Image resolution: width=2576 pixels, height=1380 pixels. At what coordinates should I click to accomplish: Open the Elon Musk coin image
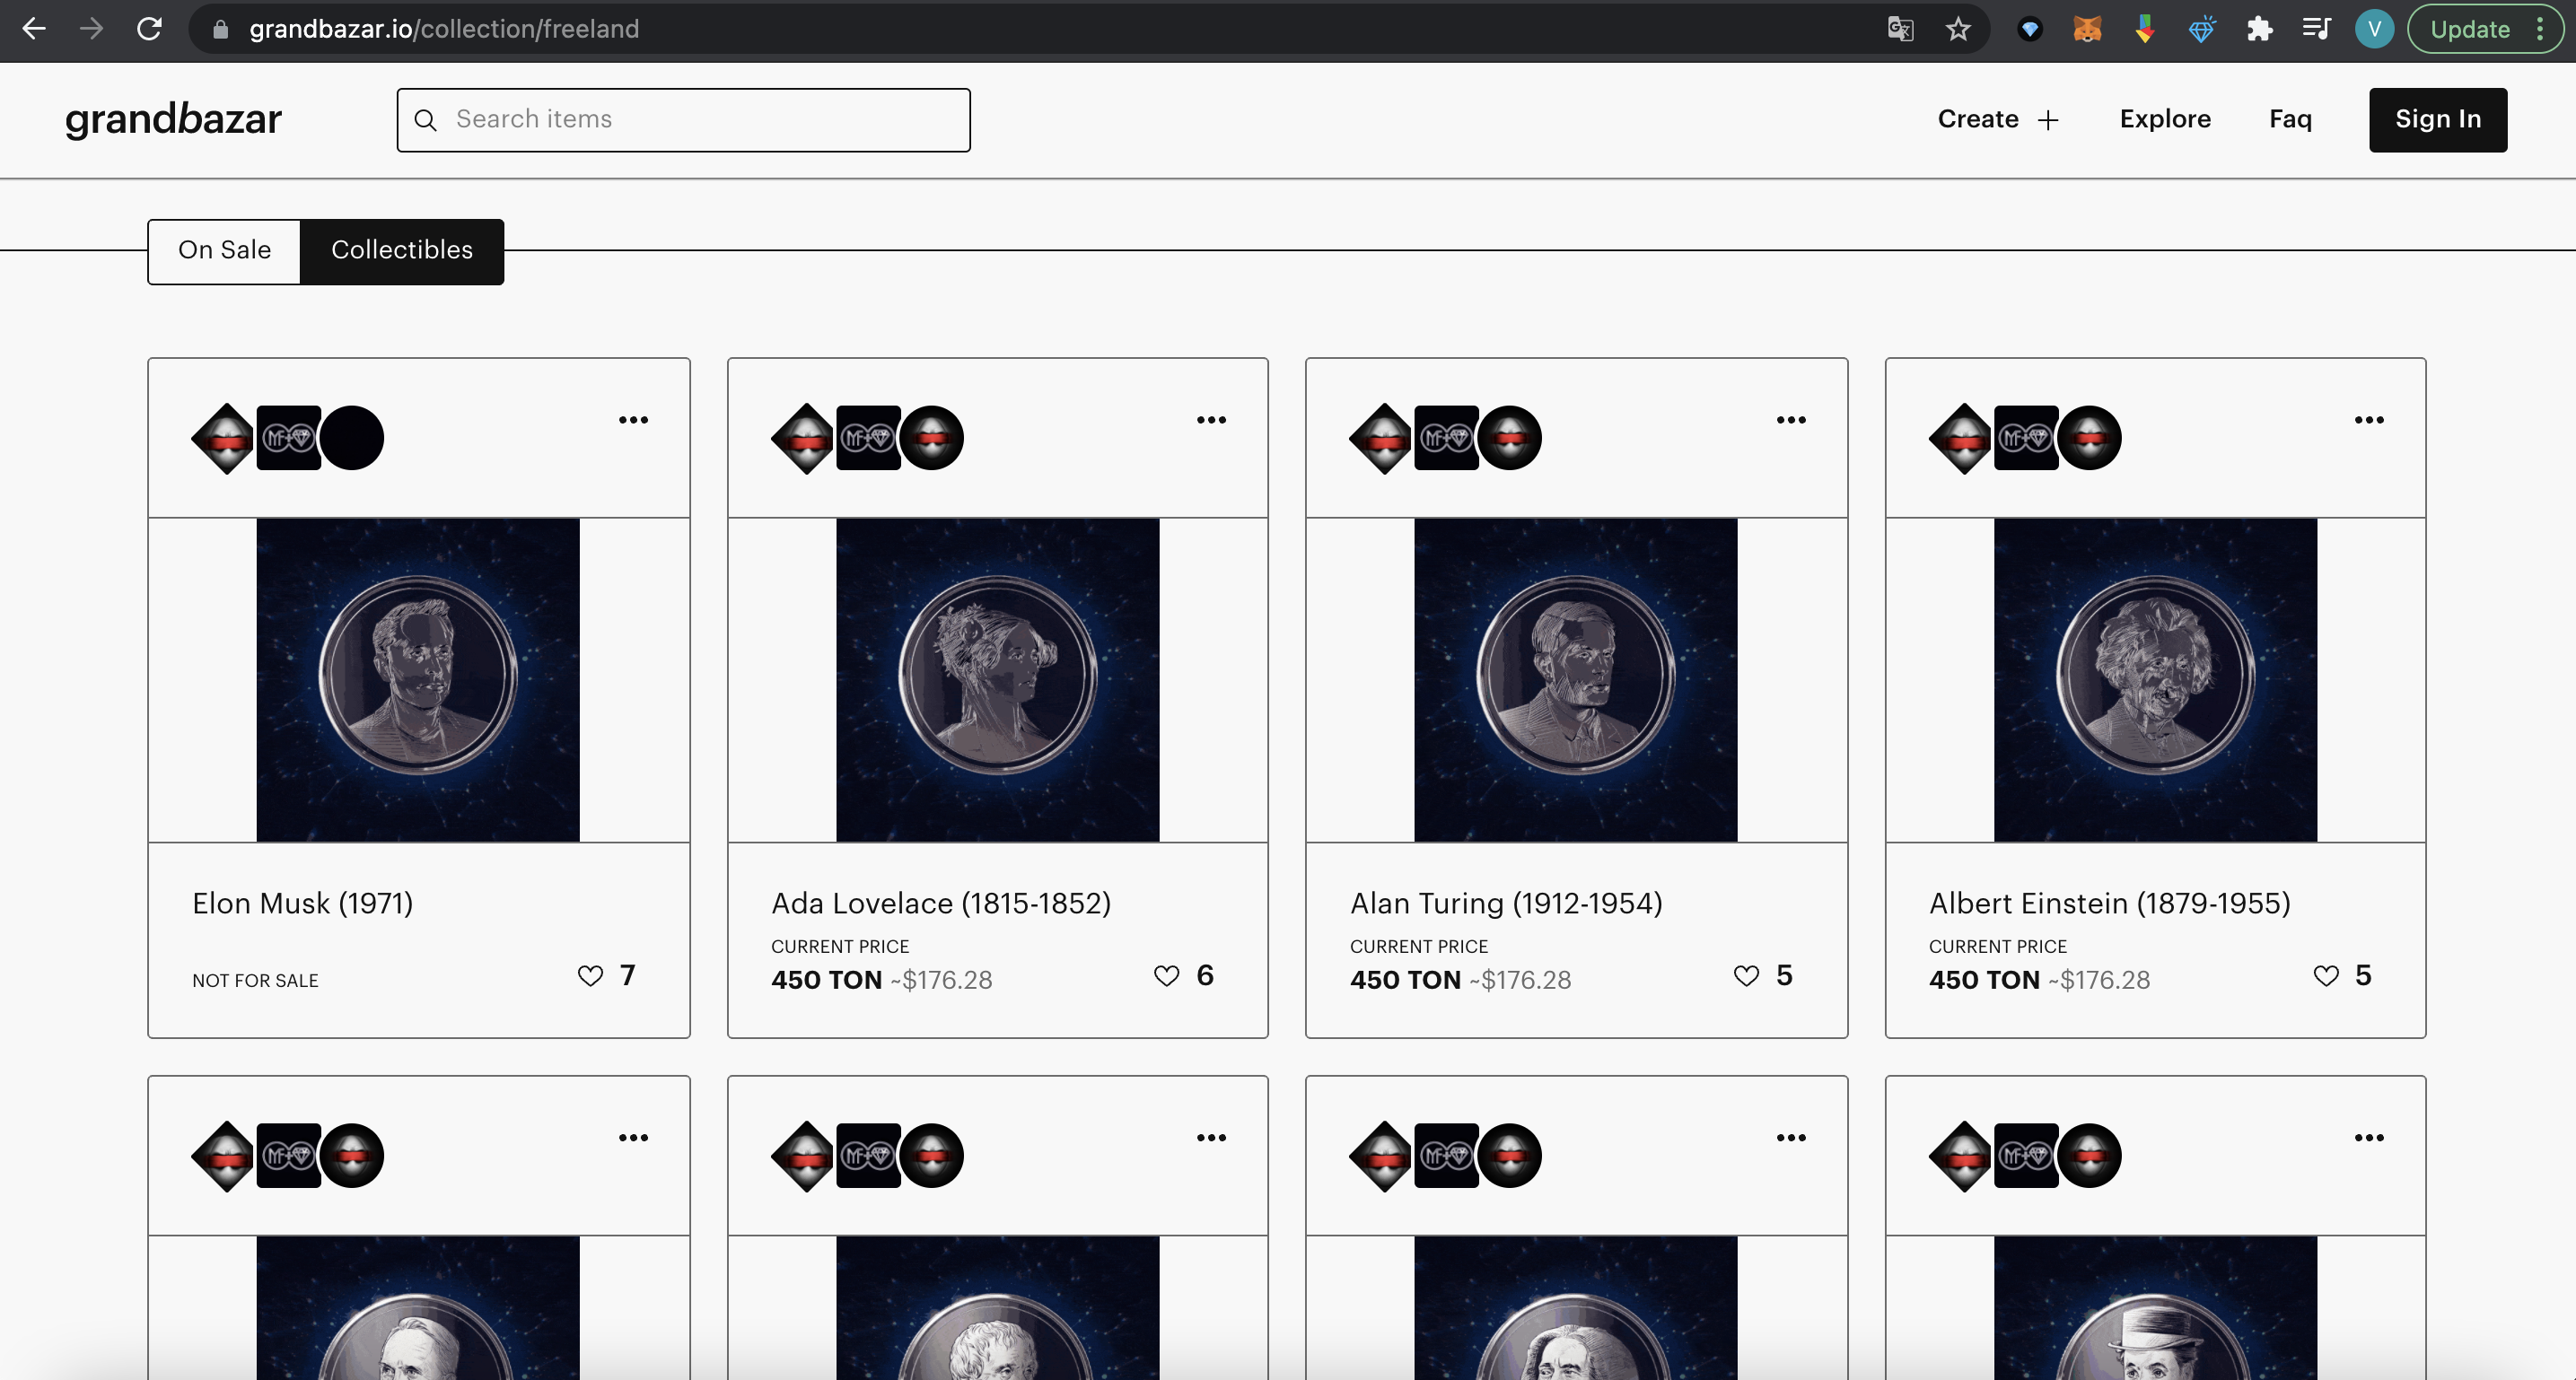tap(418, 680)
